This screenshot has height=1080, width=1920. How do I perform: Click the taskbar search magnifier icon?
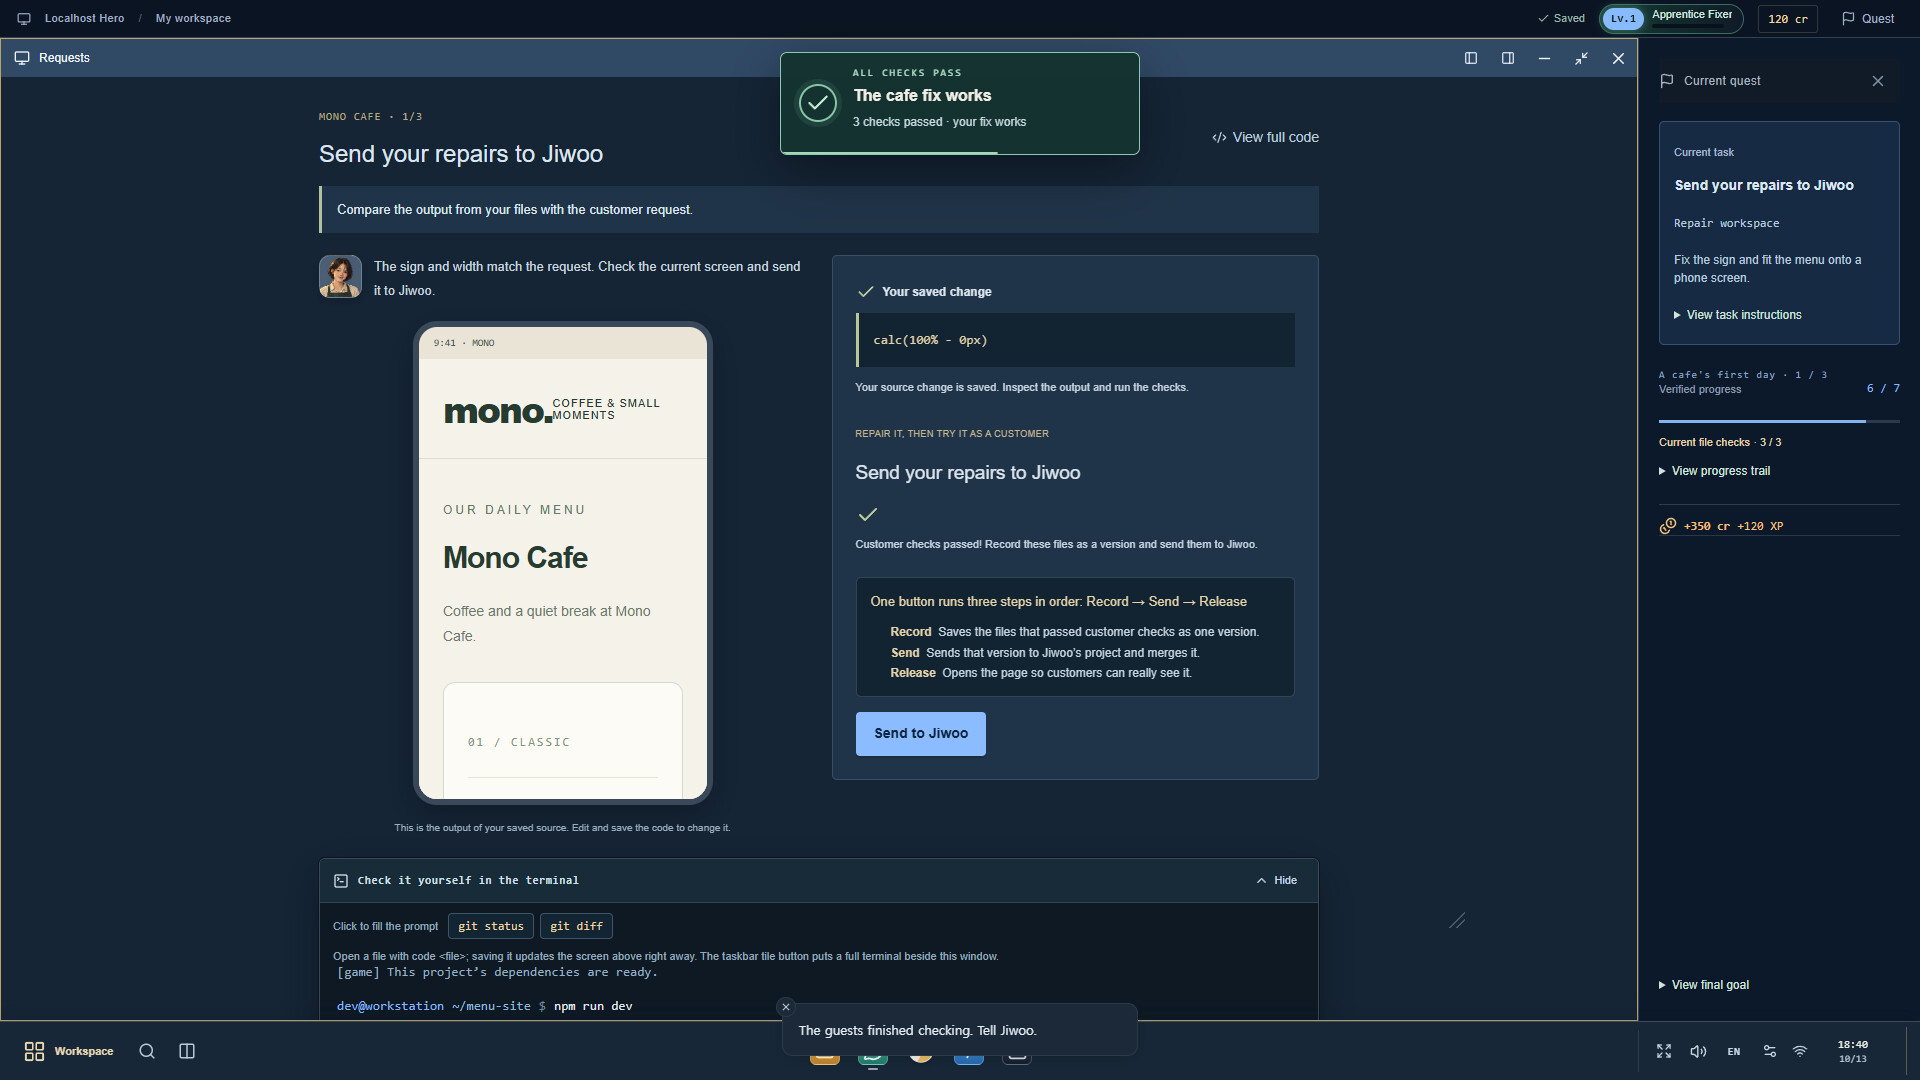(x=147, y=1051)
